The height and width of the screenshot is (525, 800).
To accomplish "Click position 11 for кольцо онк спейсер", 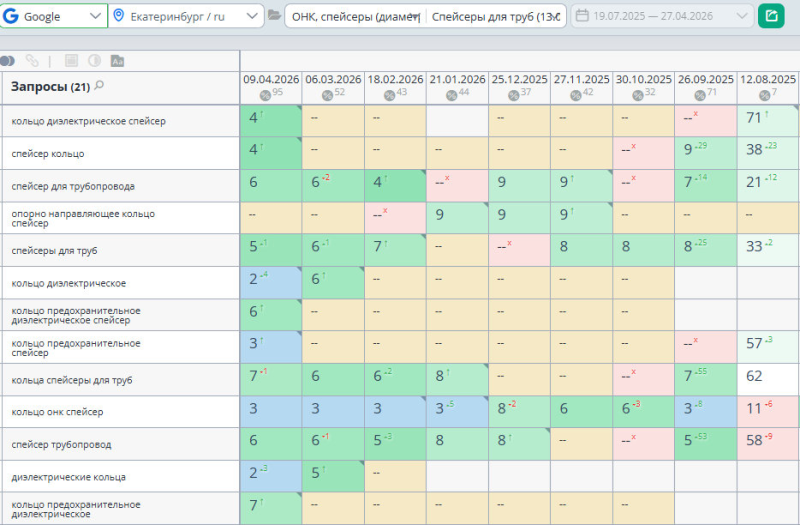I will [x=768, y=412].
